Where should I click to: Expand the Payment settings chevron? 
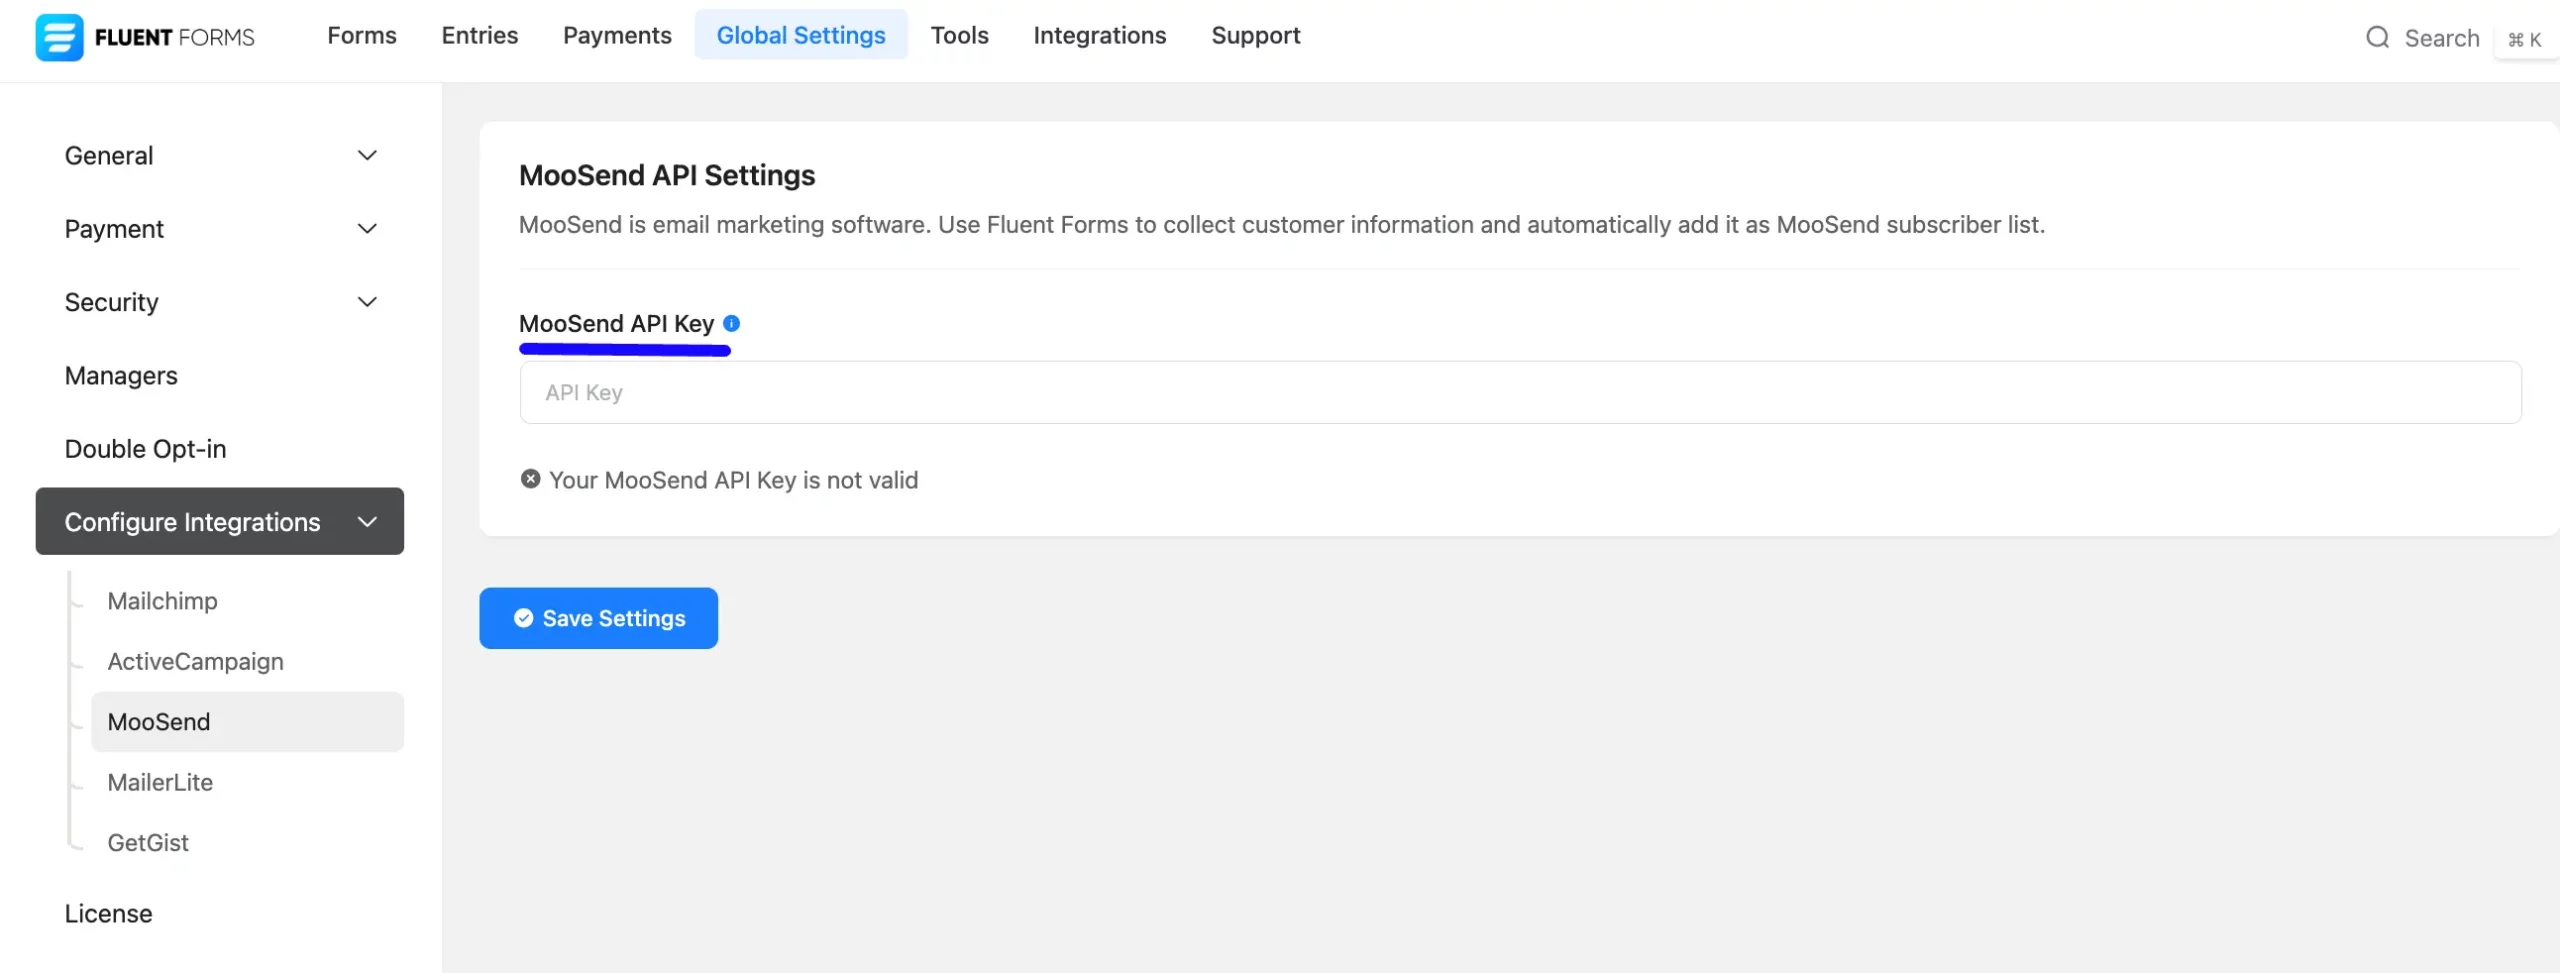coord(367,229)
